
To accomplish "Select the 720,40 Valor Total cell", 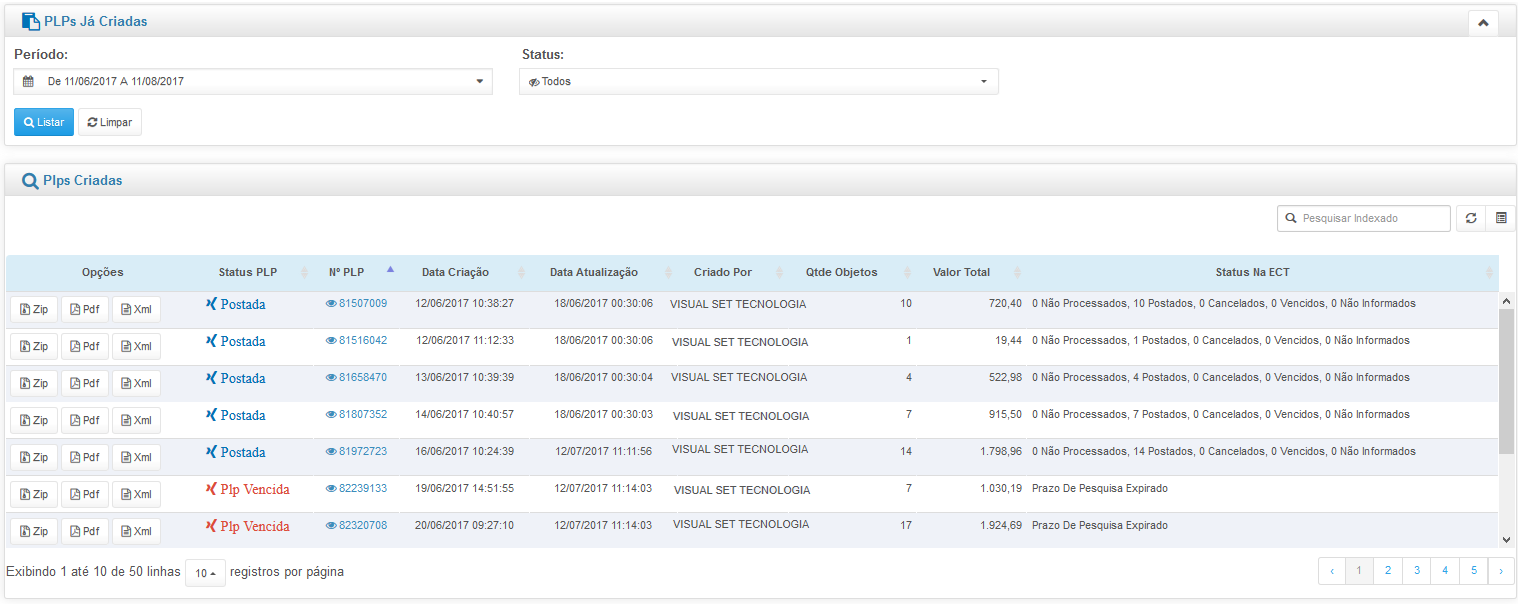I will click(x=1005, y=303).
